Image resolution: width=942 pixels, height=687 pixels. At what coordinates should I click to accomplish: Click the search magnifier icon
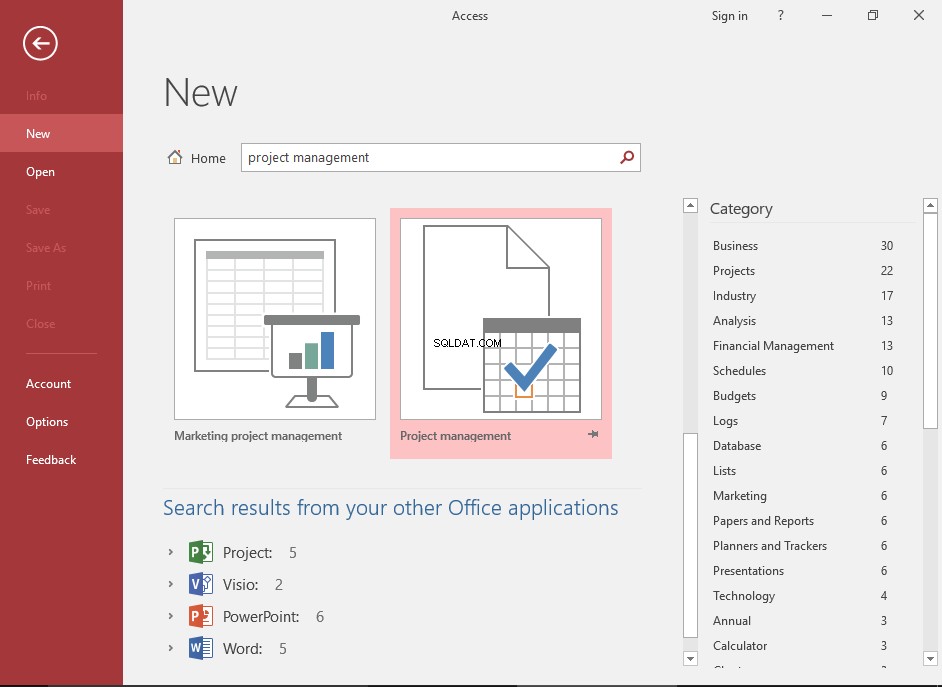point(627,157)
